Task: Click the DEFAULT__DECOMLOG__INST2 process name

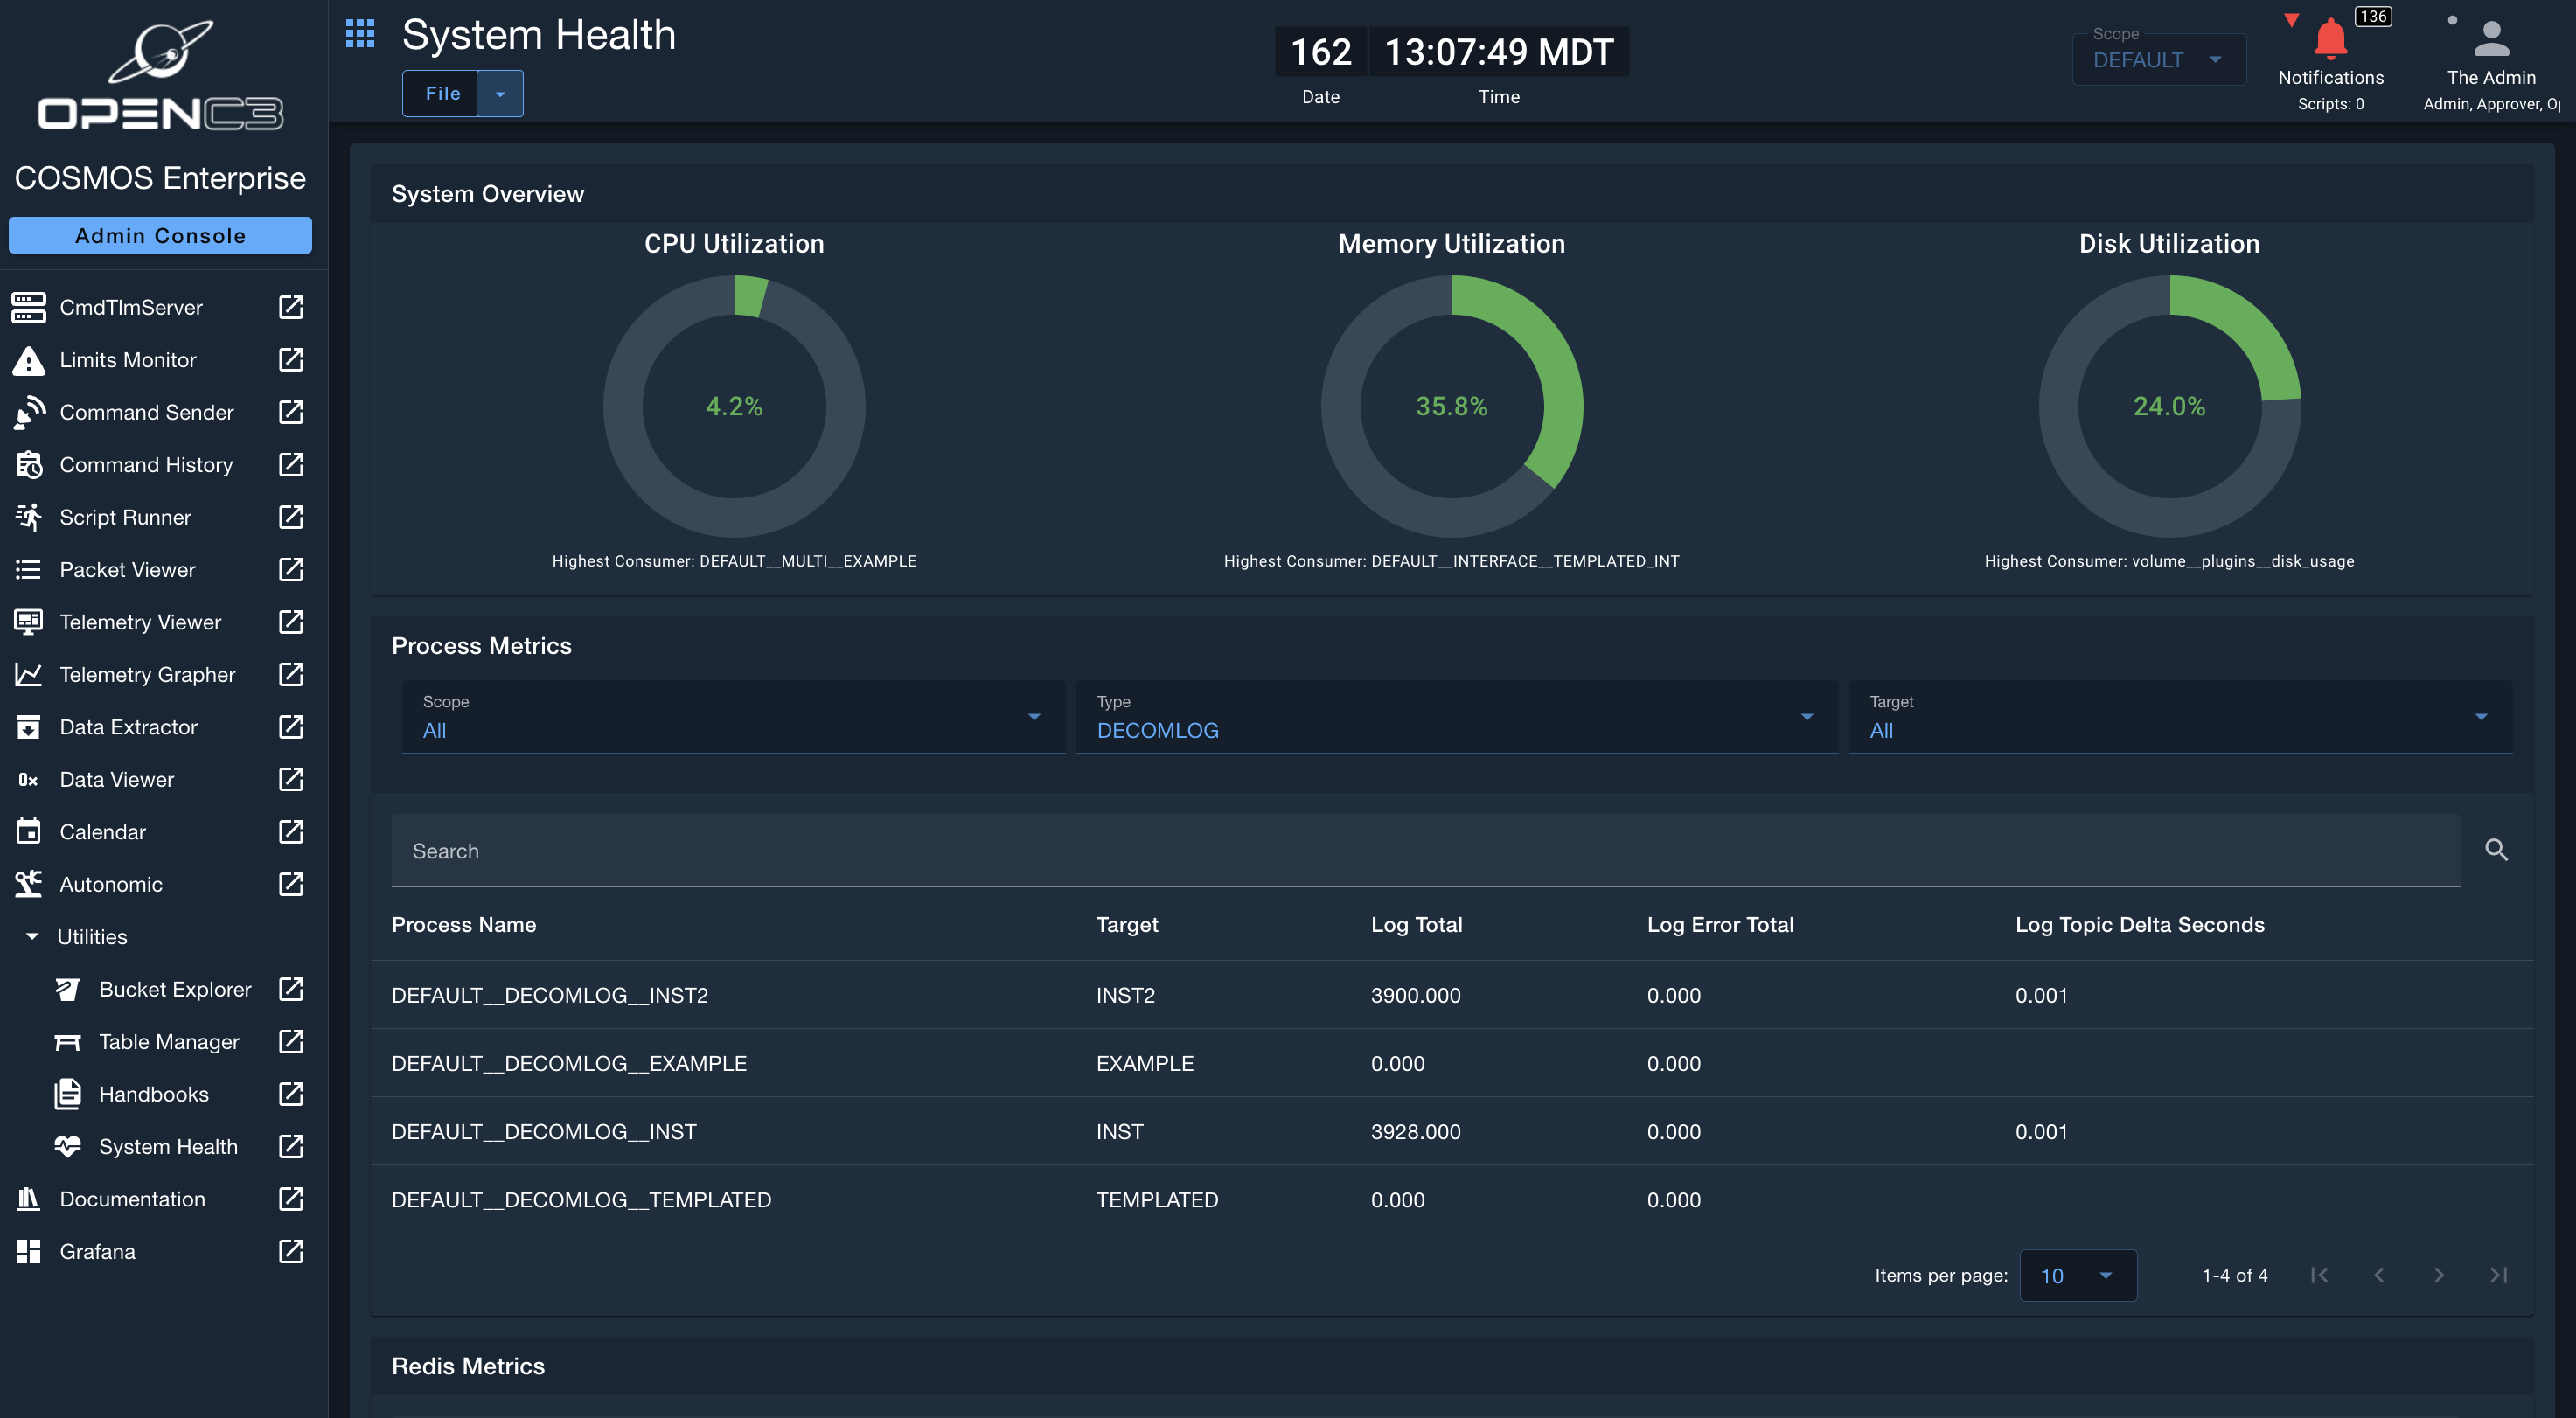Action: click(x=549, y=995)
